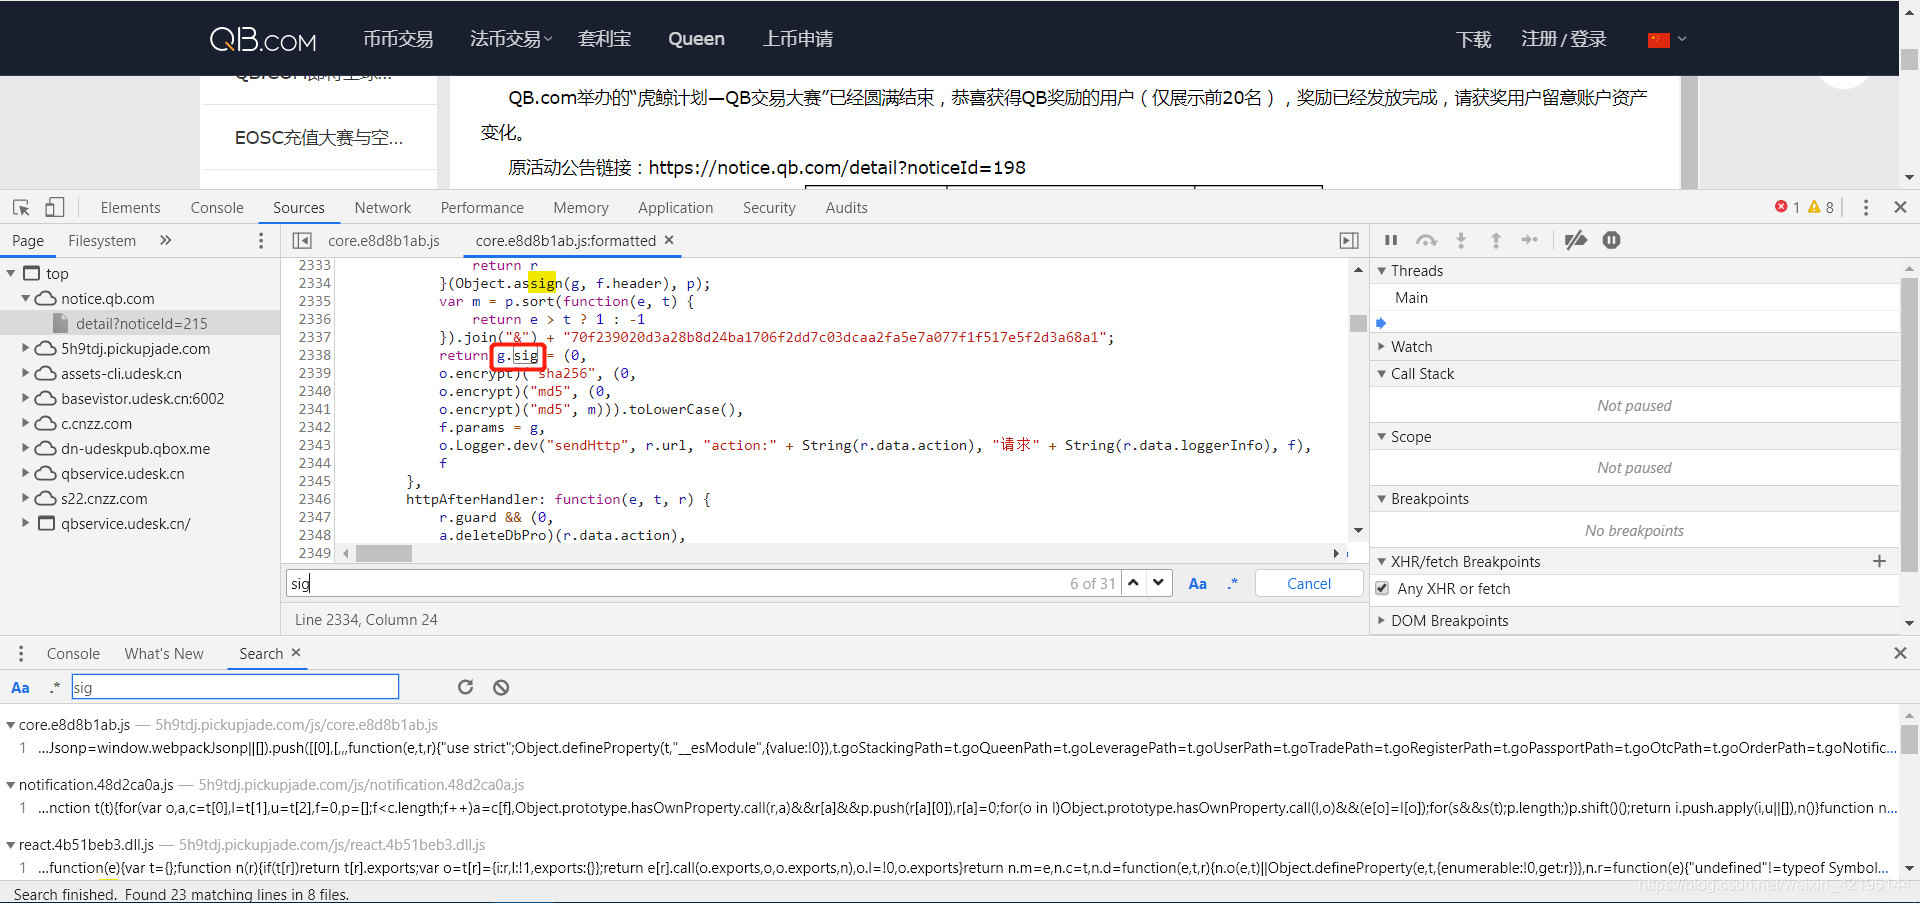The image size is (1920, 903).
Task: Go to previous find match arrow
Action: pos(1133,582)
